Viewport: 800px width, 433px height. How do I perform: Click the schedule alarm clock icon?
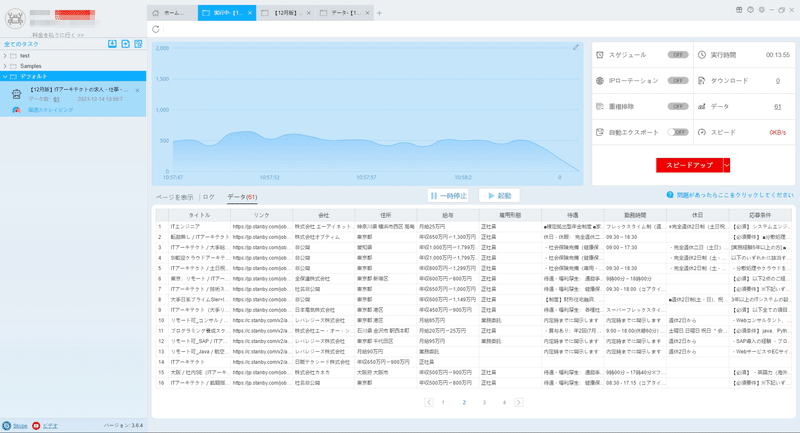coord(600,55)
